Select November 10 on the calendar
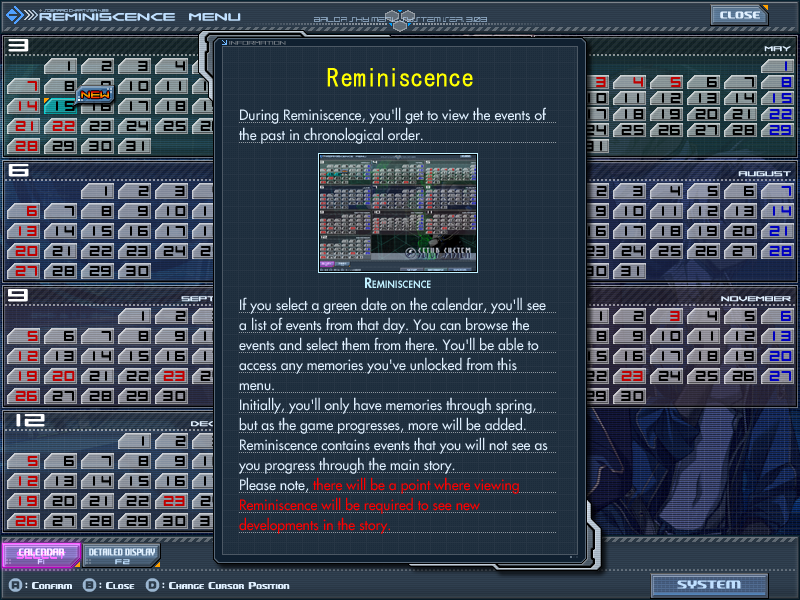The width and height of the screenshot is (800, 600). click(666, 336)
